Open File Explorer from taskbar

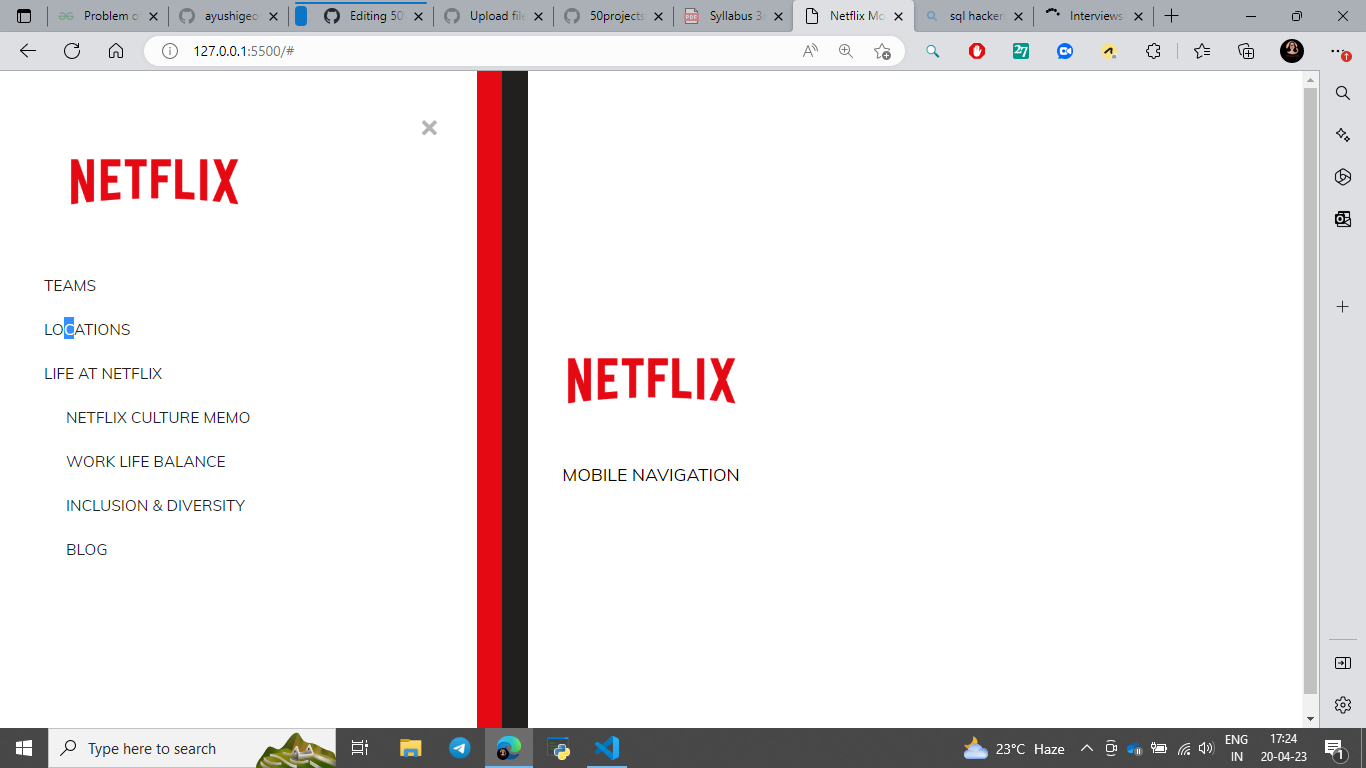pos(411,748)
